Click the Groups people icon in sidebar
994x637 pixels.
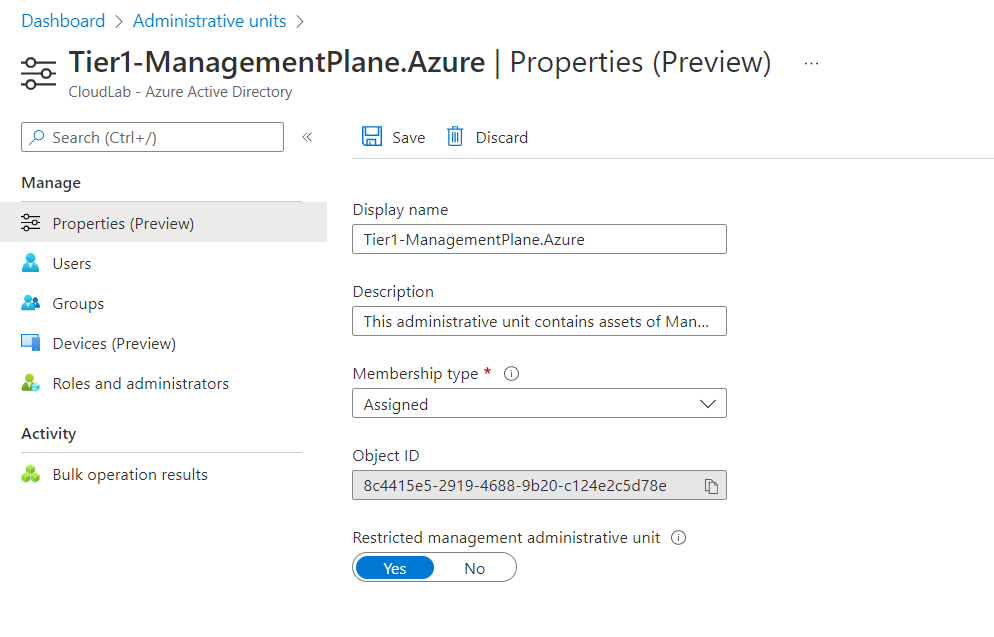tap(30, 303)
